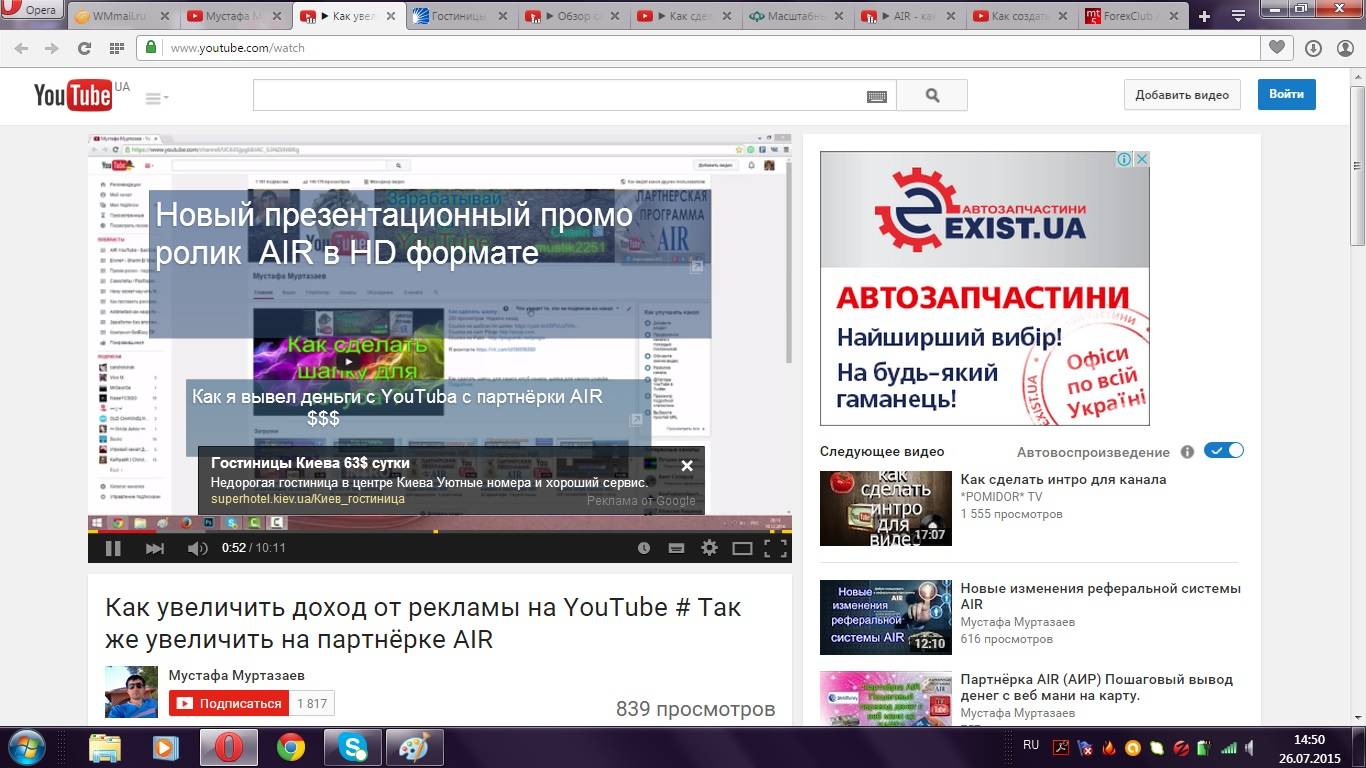Open a new browser tab
Screen dimensions: 1366x768
point(1205,16)
